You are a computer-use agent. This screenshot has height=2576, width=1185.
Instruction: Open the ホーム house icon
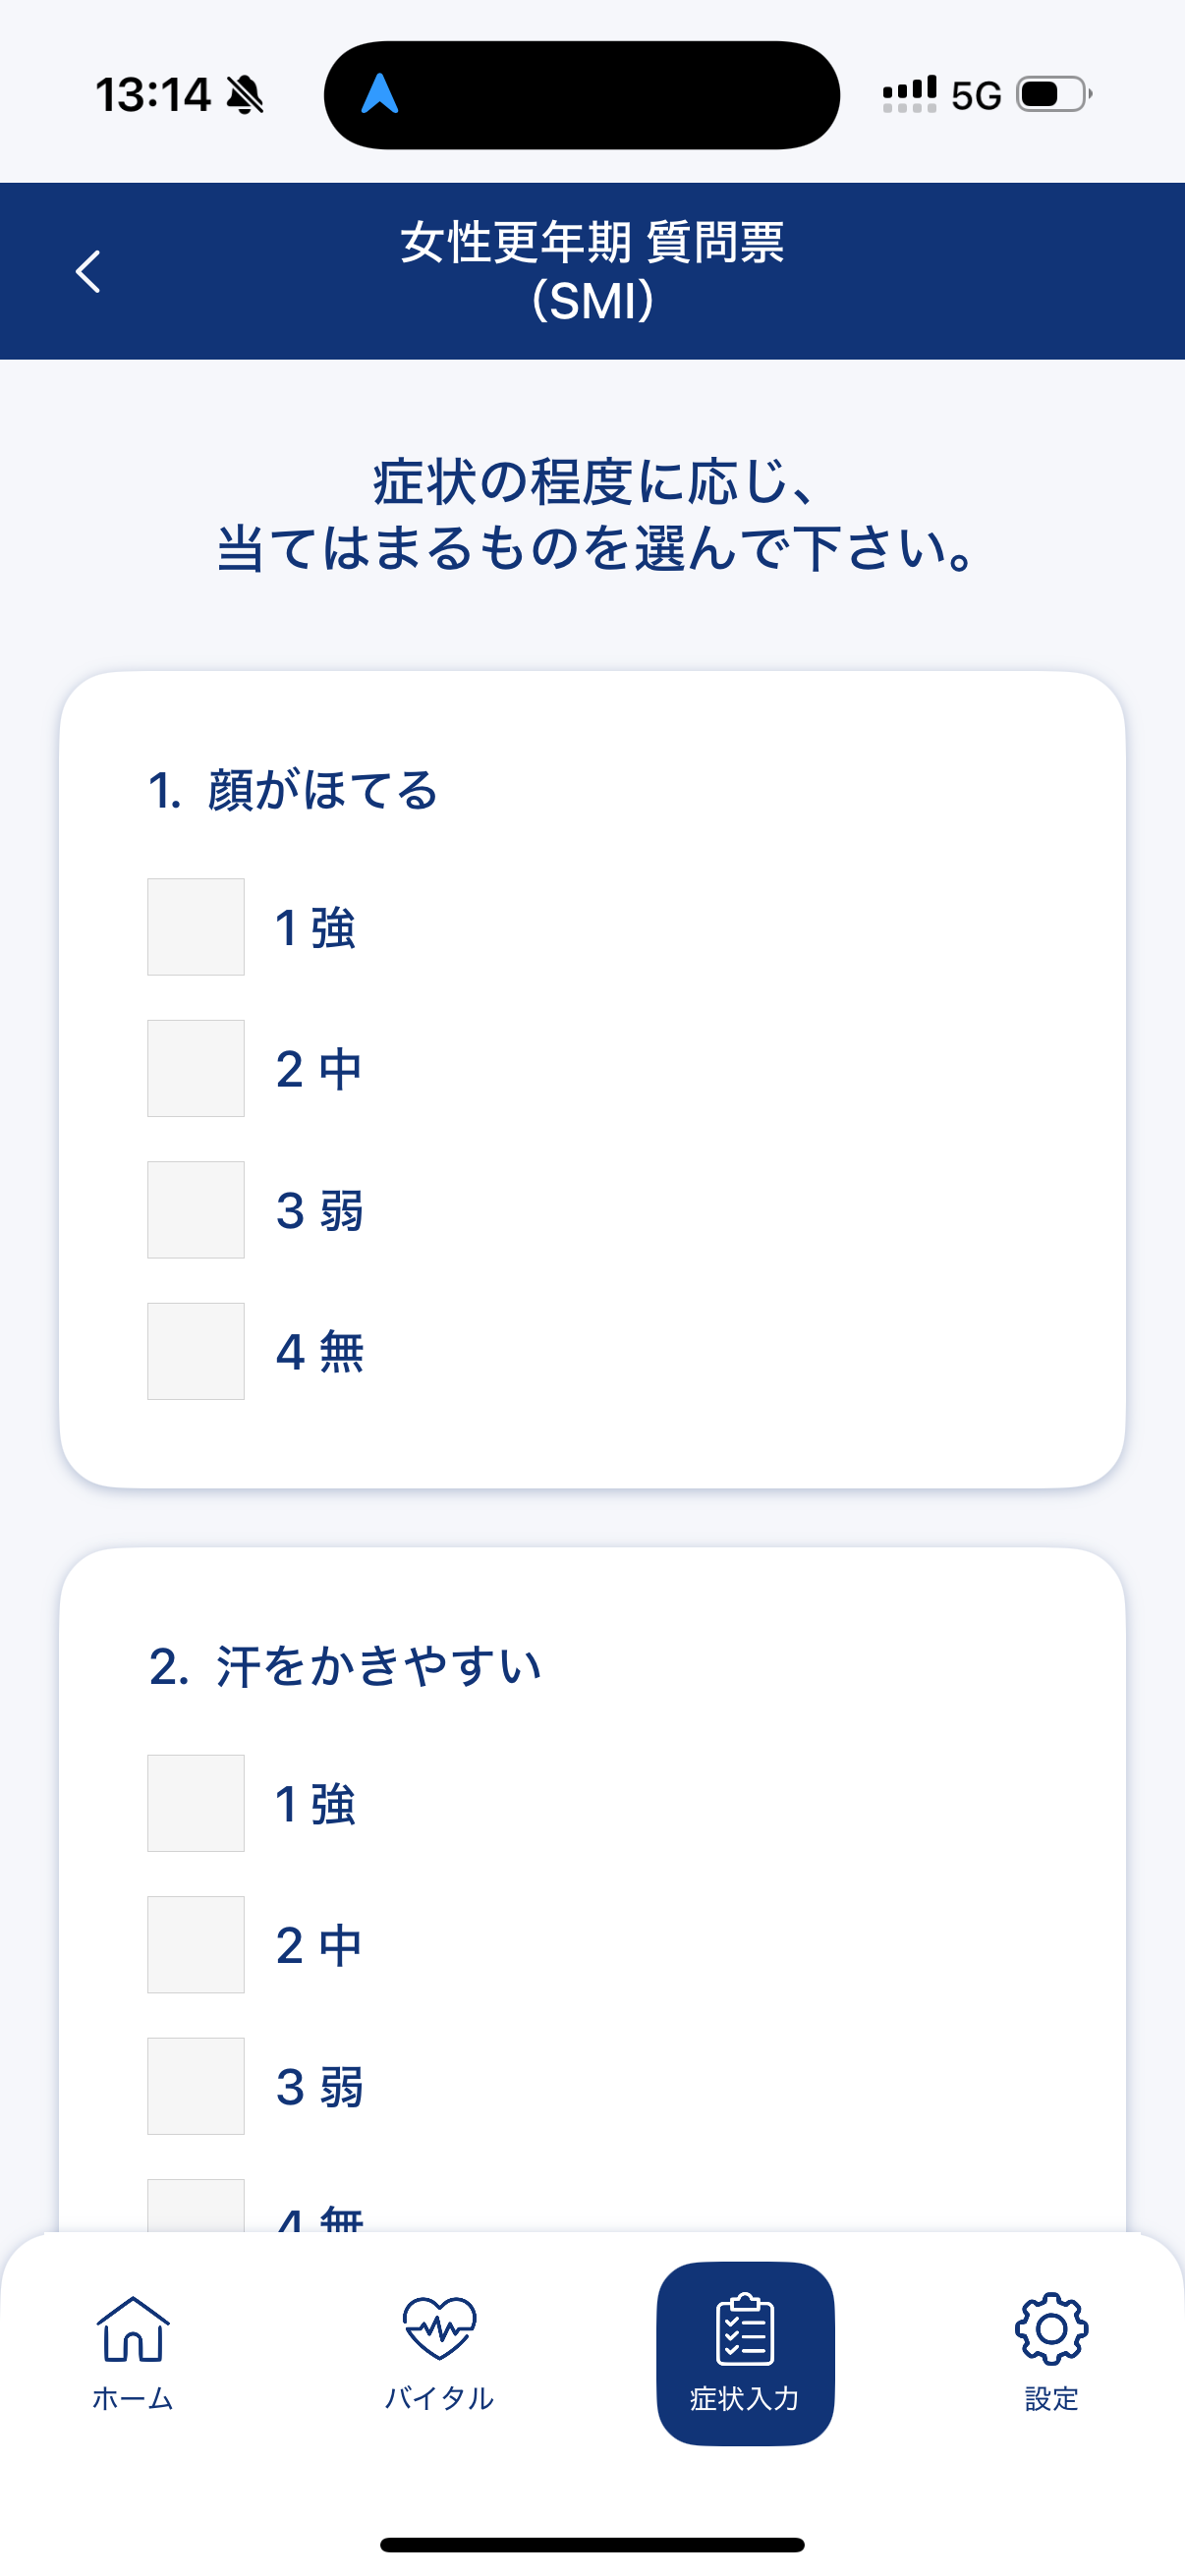[133, 2329]
